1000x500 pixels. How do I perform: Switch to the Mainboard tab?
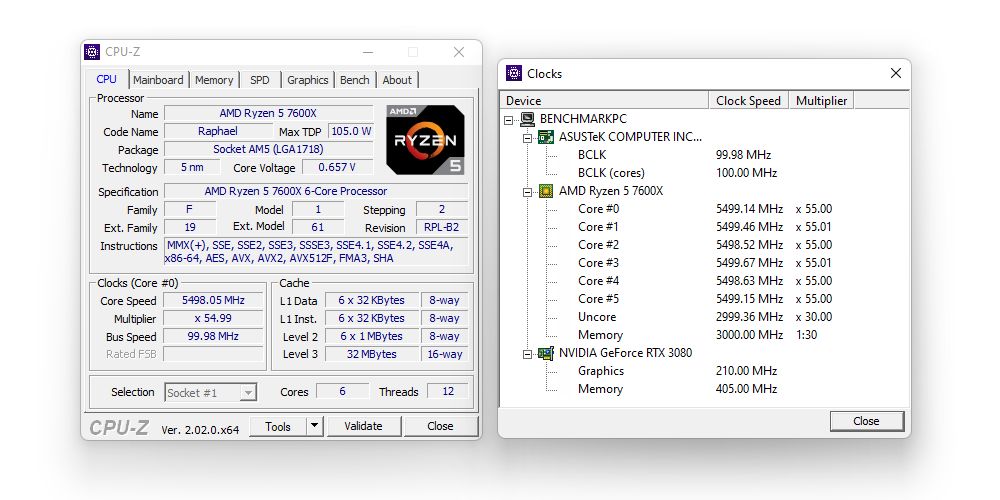coord(158,80)
